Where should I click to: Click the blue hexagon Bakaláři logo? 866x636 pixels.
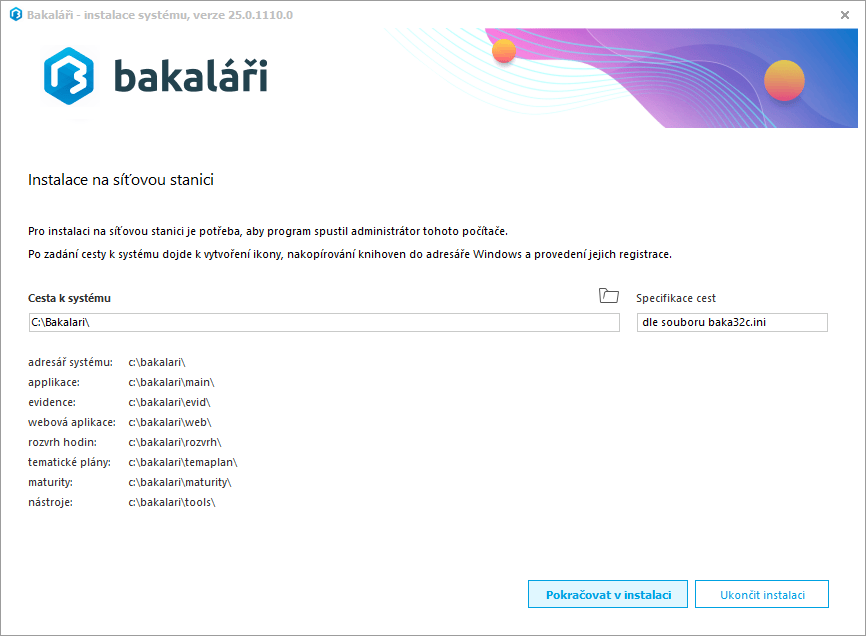point(69,76)
